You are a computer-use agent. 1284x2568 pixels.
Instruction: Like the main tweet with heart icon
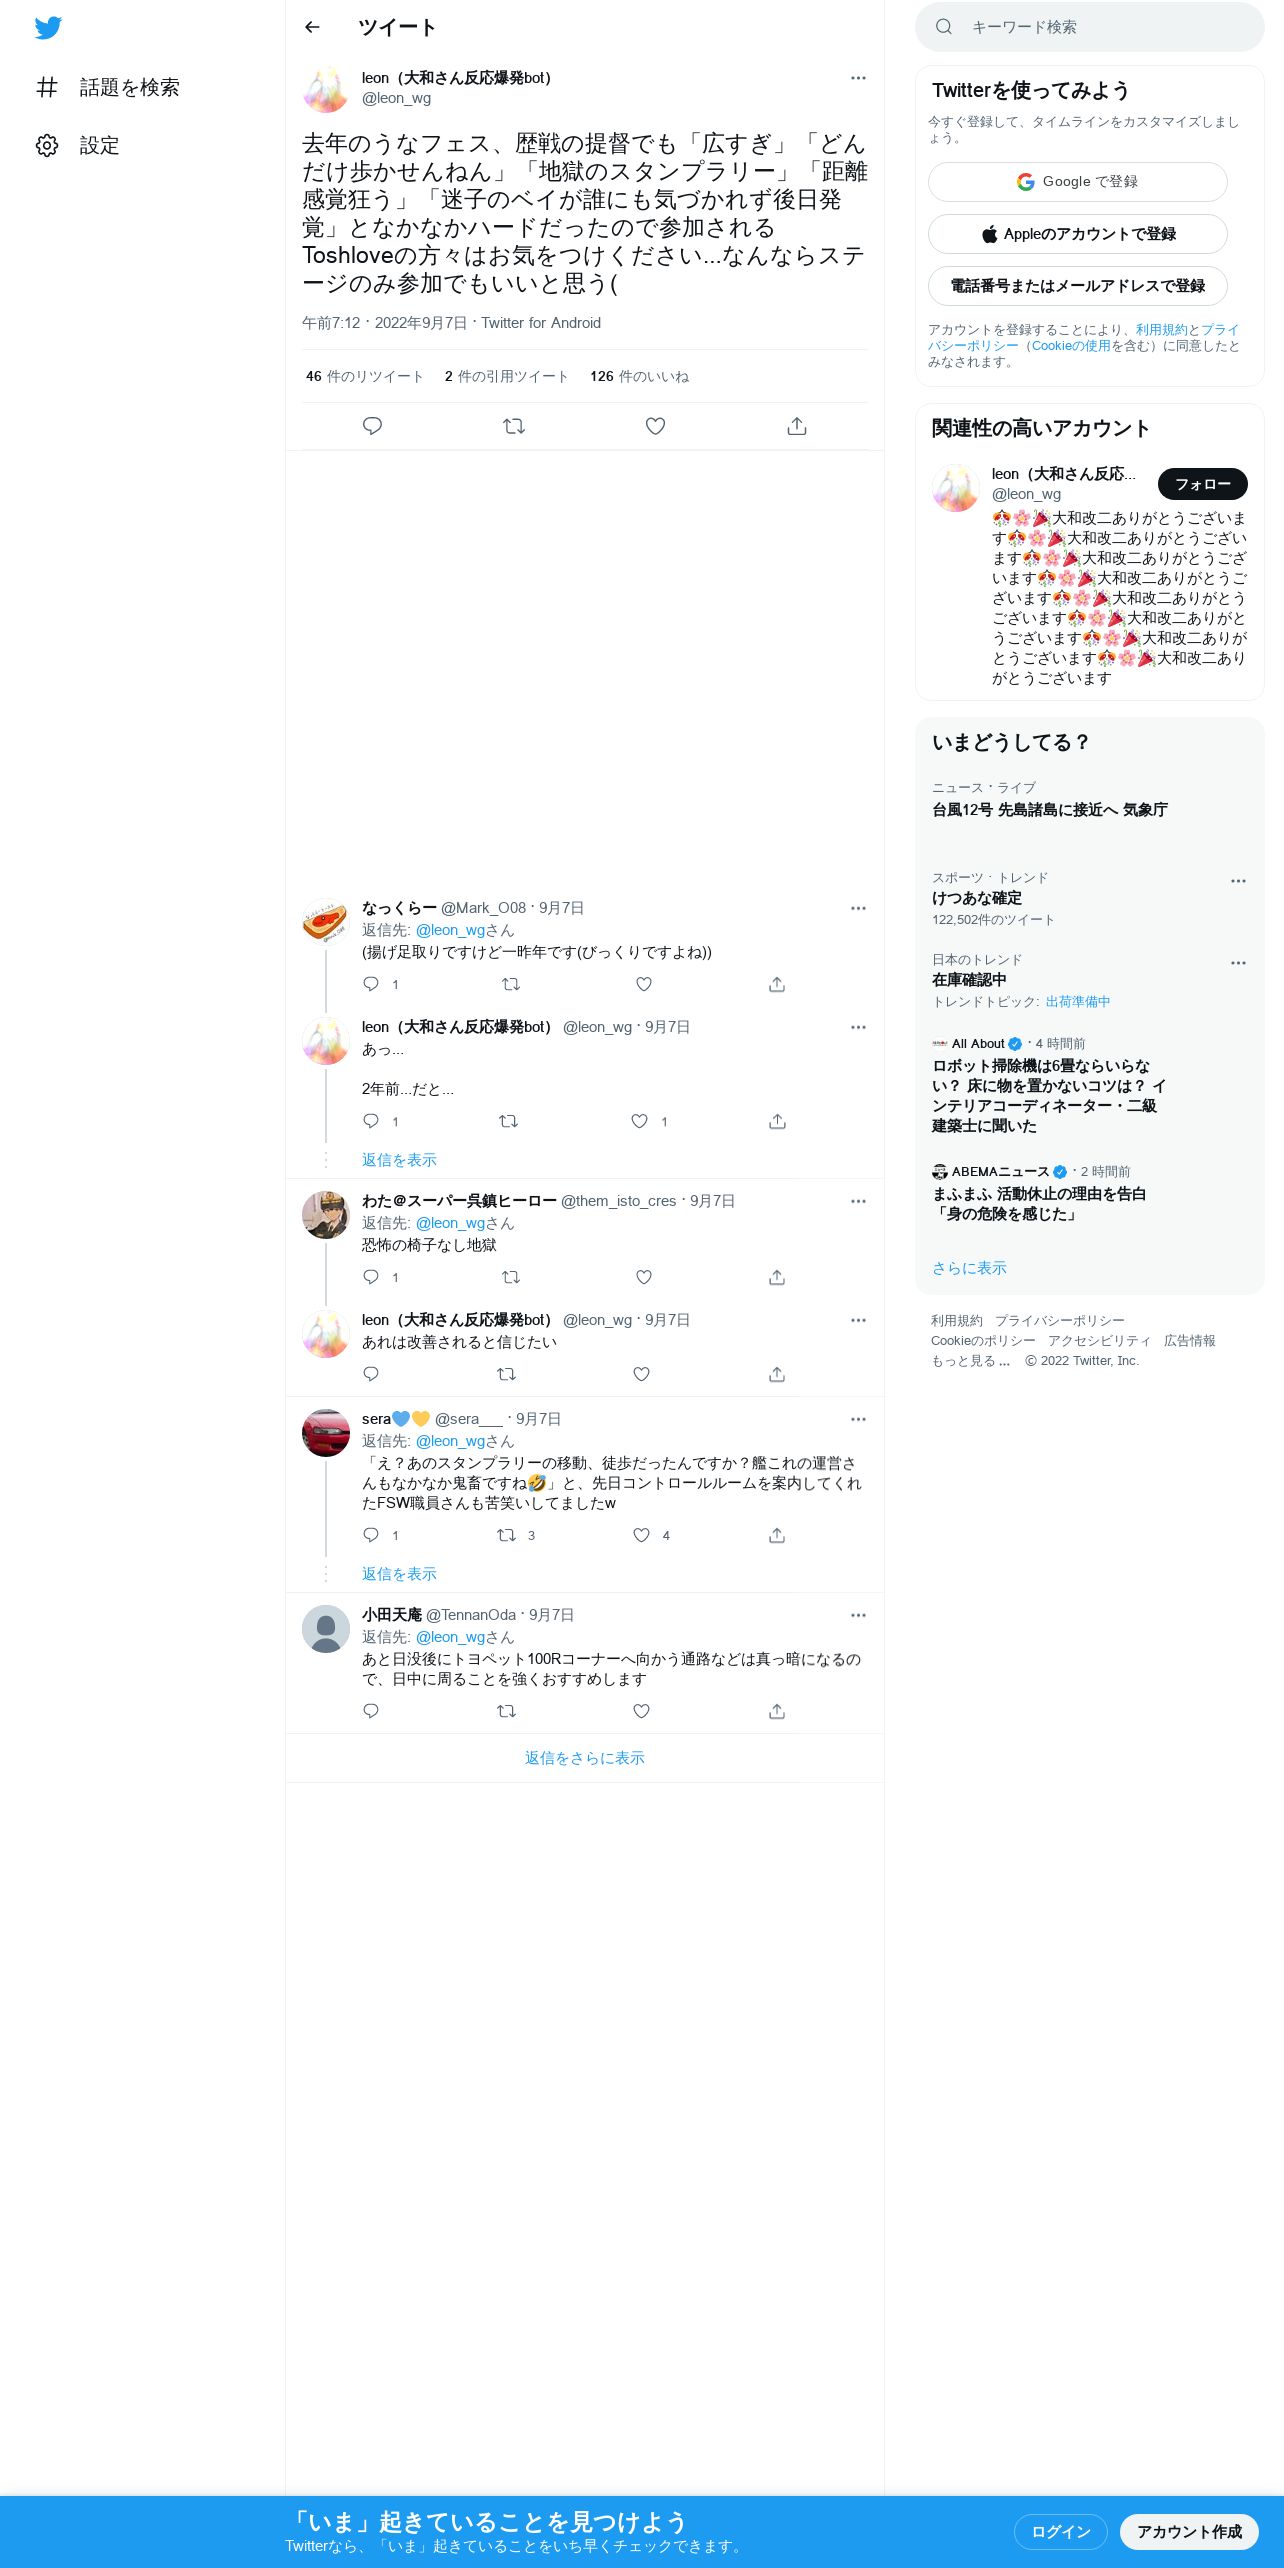[655, 426]
